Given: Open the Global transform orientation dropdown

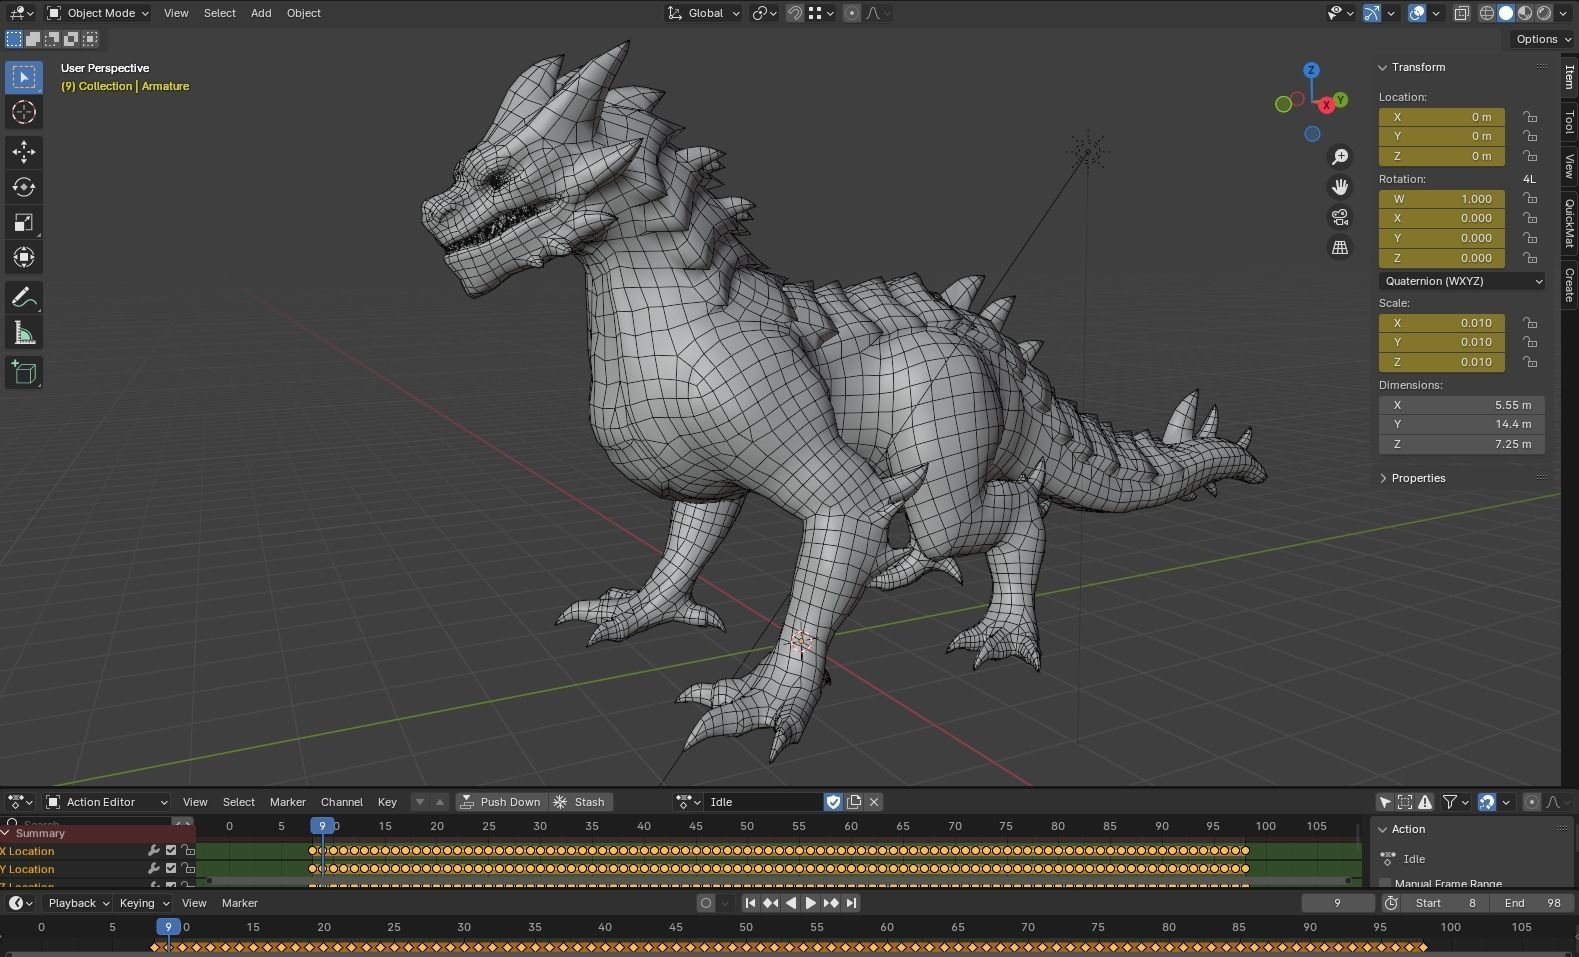Looking at the screenshot, I should pyautogui.click(x=704, y=13).
